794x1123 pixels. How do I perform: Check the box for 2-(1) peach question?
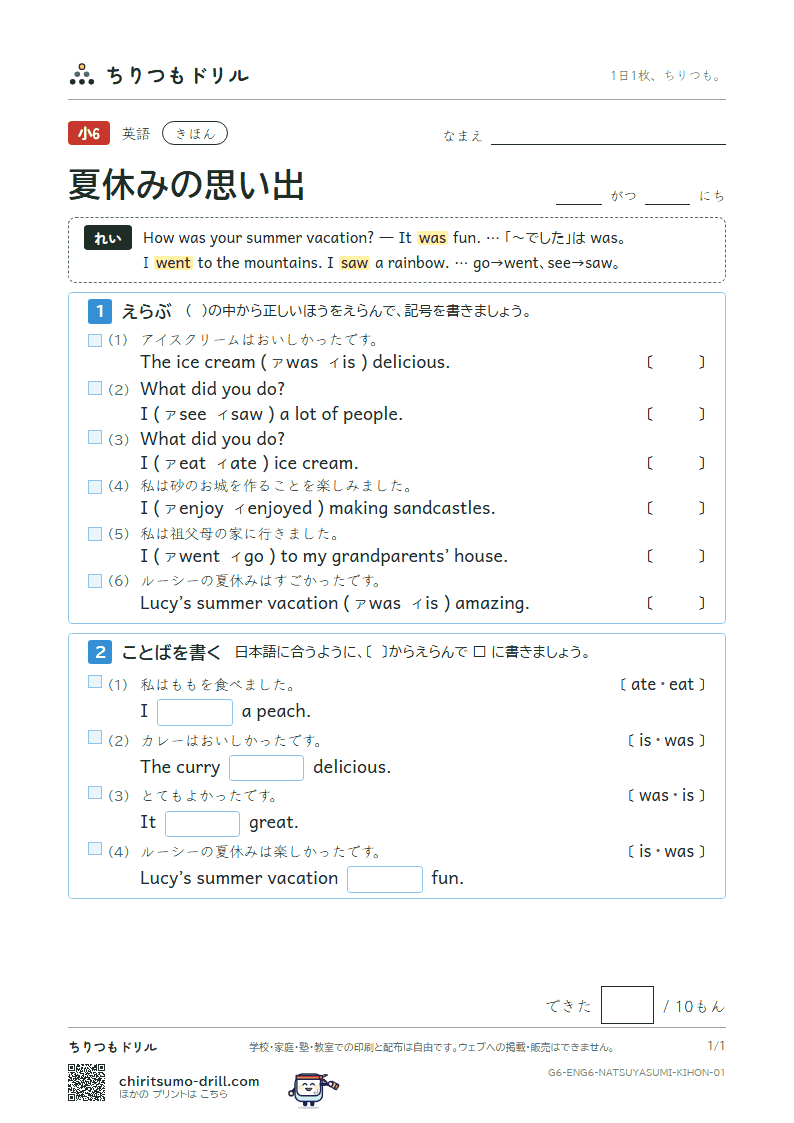click(x=95, y=682)
